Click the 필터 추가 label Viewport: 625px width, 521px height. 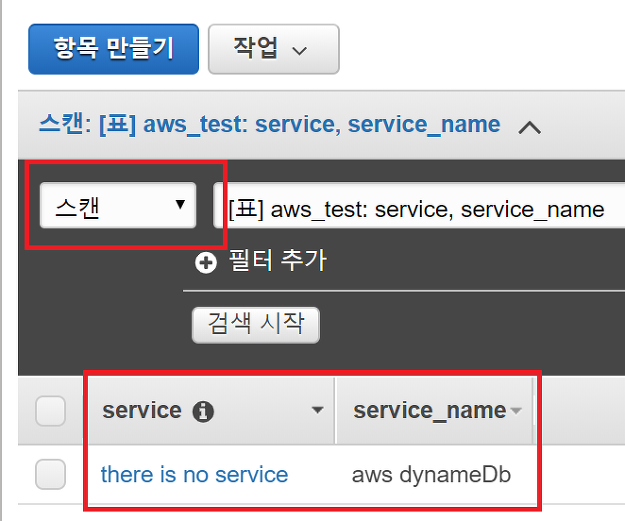click(x=278, y=261)
